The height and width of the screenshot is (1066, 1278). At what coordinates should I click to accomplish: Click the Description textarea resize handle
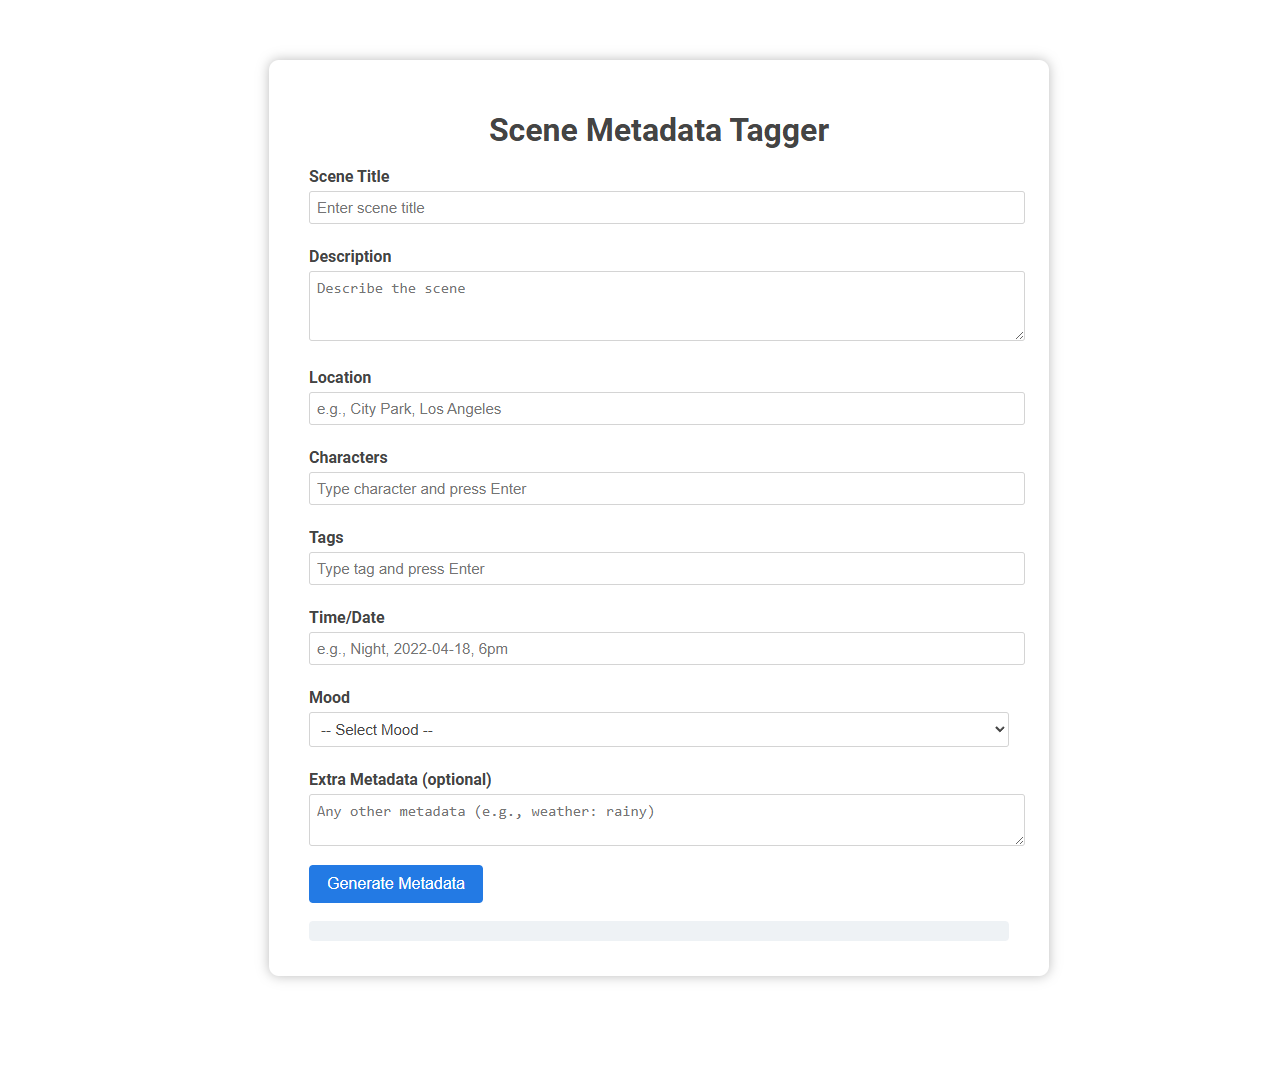point(1019,338)
